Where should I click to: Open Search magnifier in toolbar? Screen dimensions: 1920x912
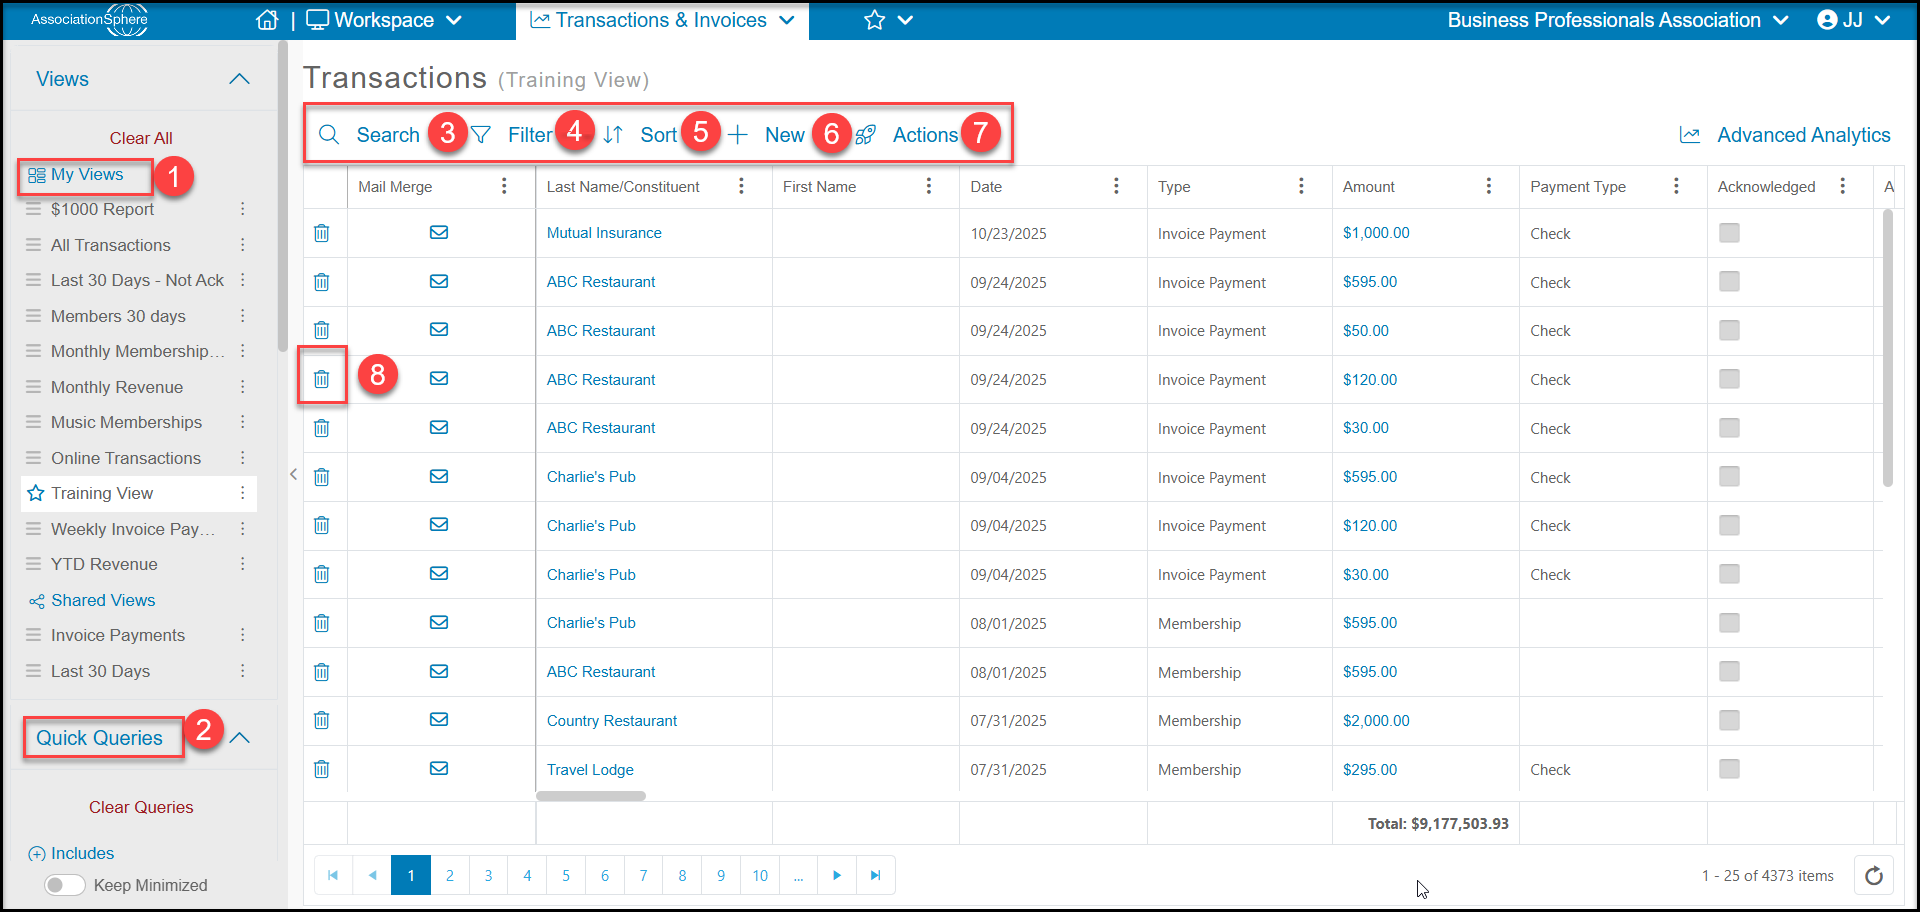click(x=329, y=135)
